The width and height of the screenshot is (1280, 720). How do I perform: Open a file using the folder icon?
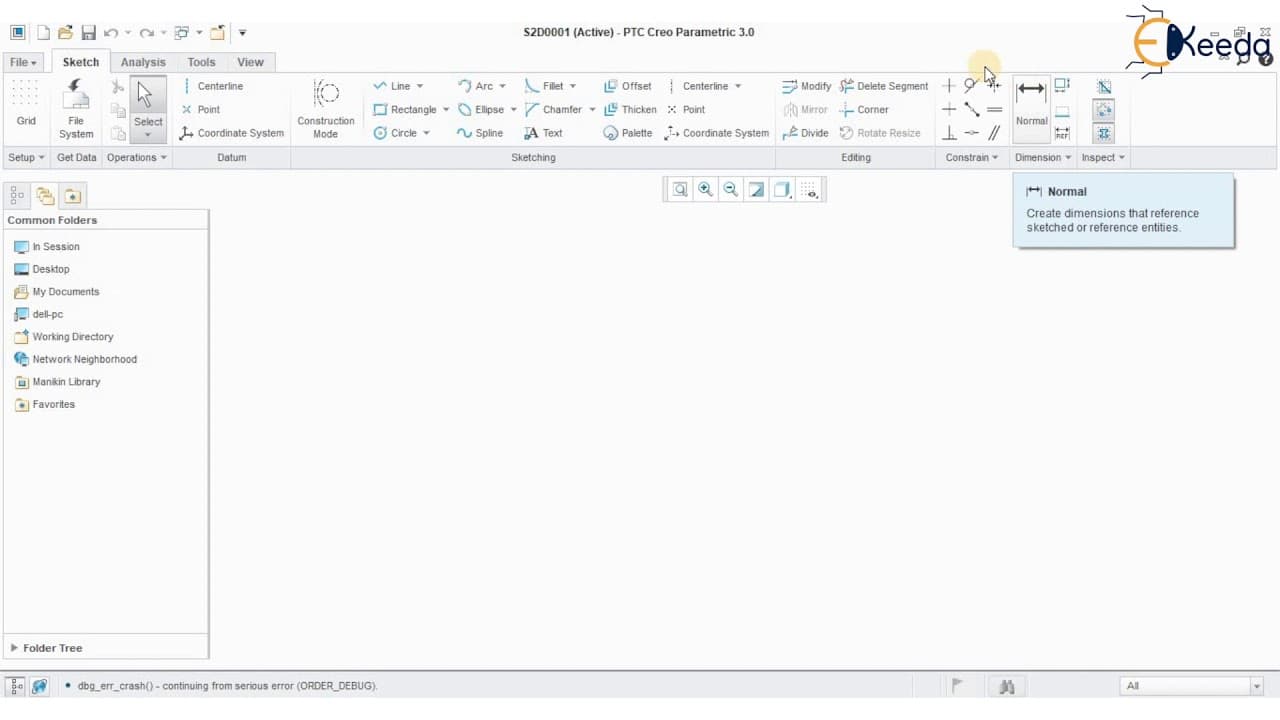pyautogui.click(x=65, y=33)
